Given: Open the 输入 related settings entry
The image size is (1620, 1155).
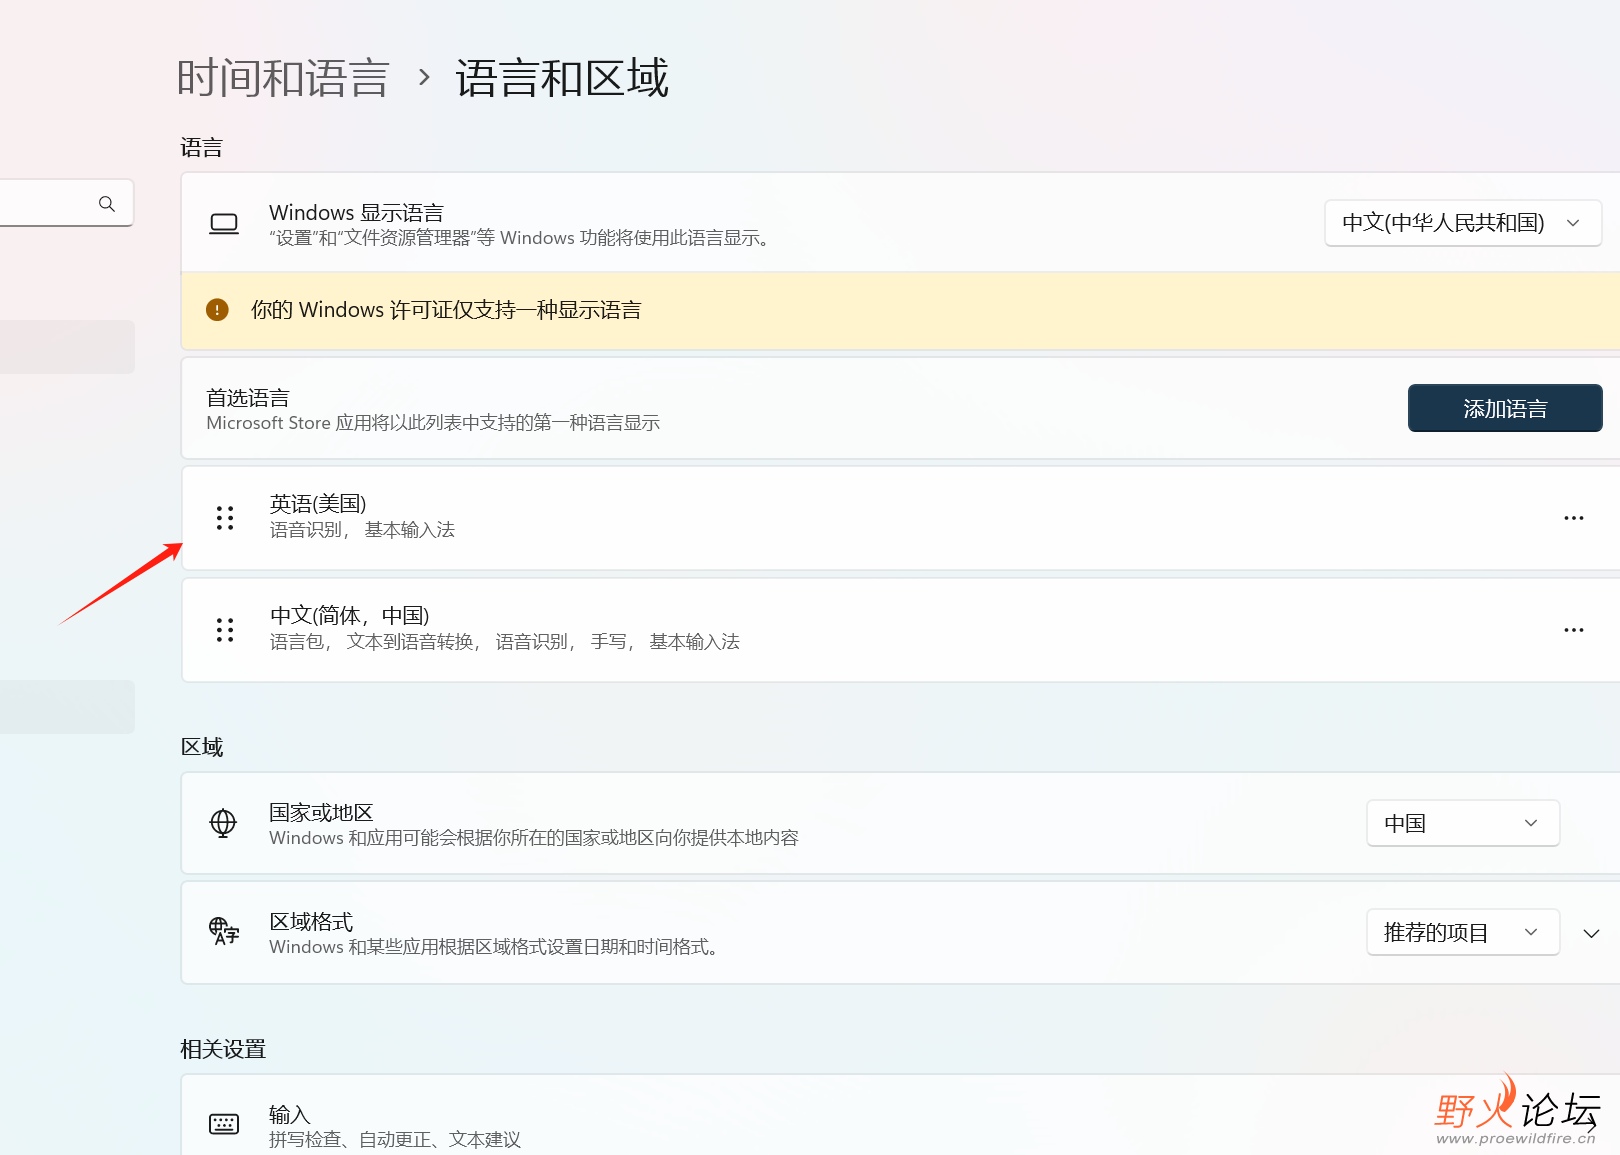Looking at the screenshot, I should click(900, 1115).
